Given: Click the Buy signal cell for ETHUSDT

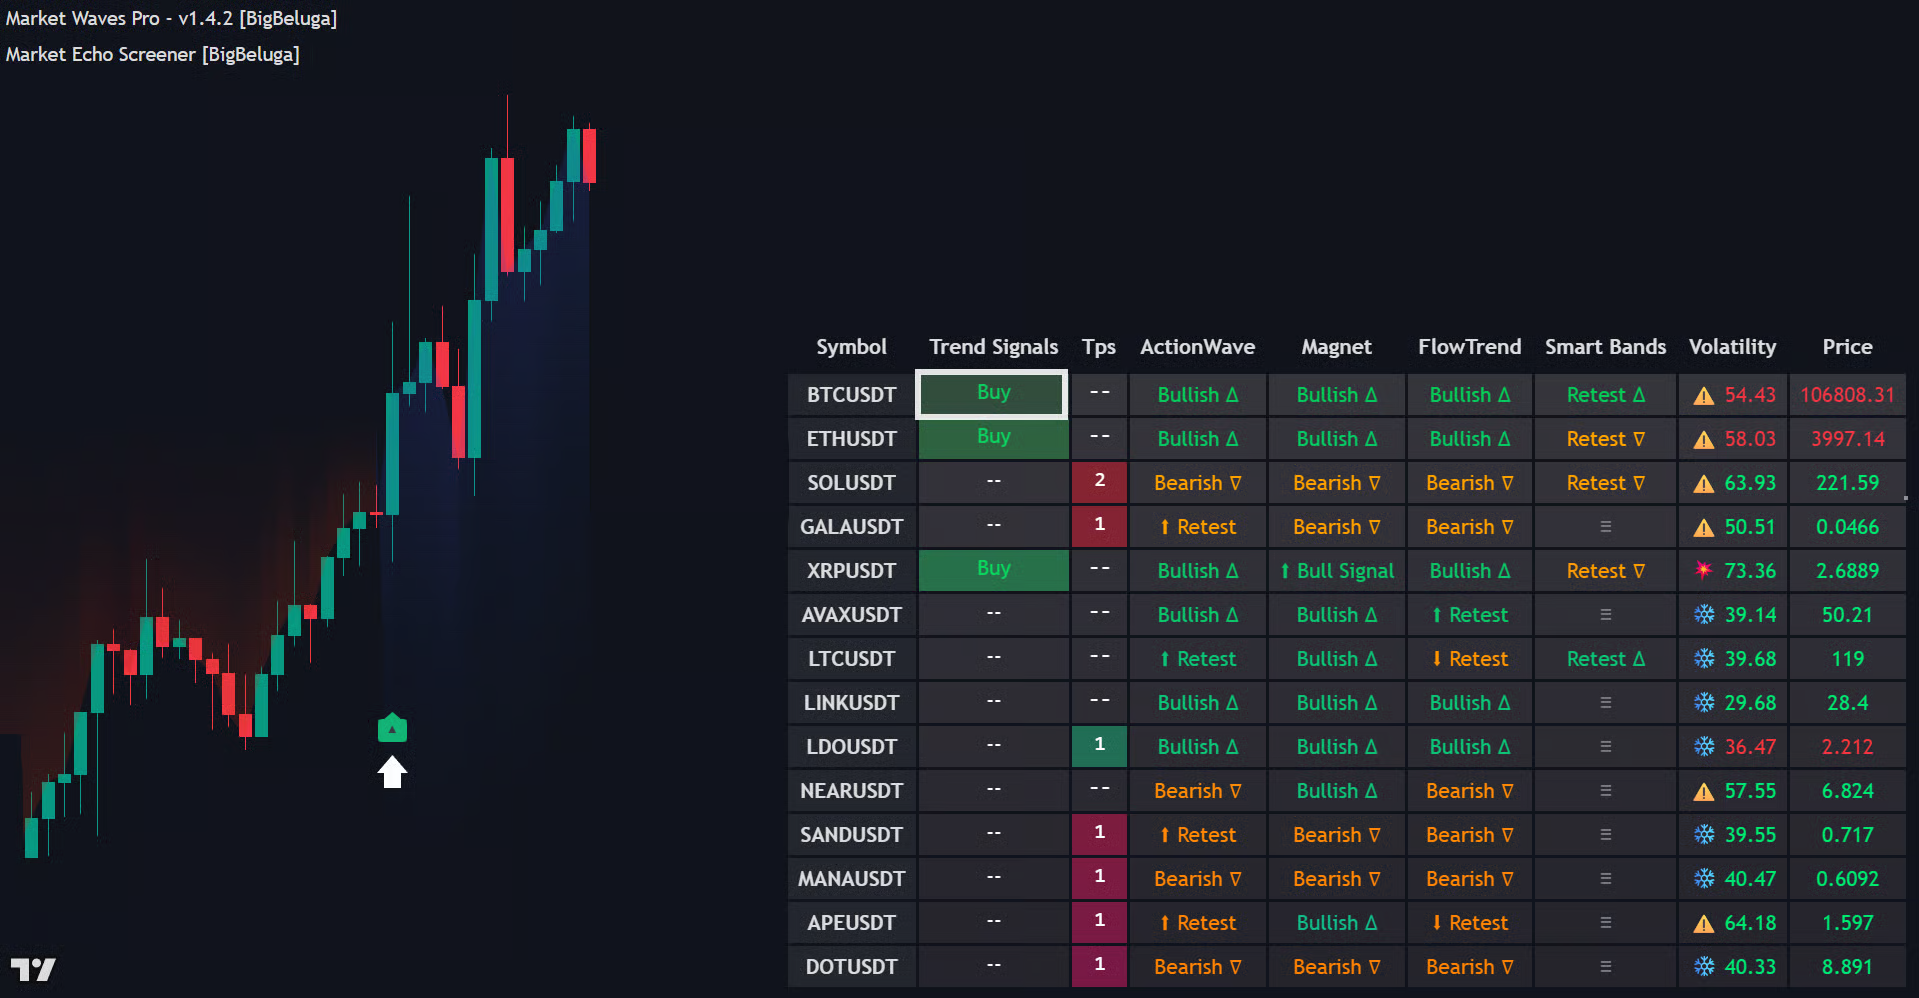Looking at the screenshot, I should (993, 438).
